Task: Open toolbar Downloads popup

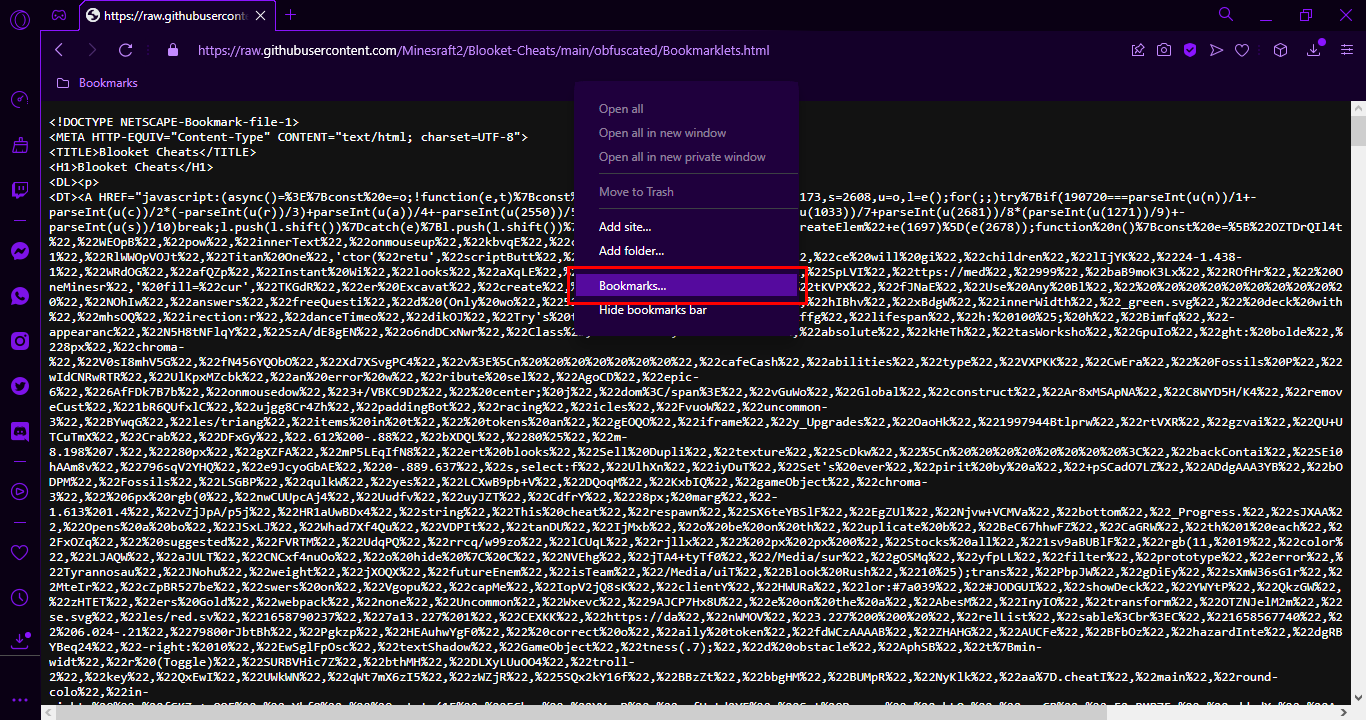Action: point(1315,50)
